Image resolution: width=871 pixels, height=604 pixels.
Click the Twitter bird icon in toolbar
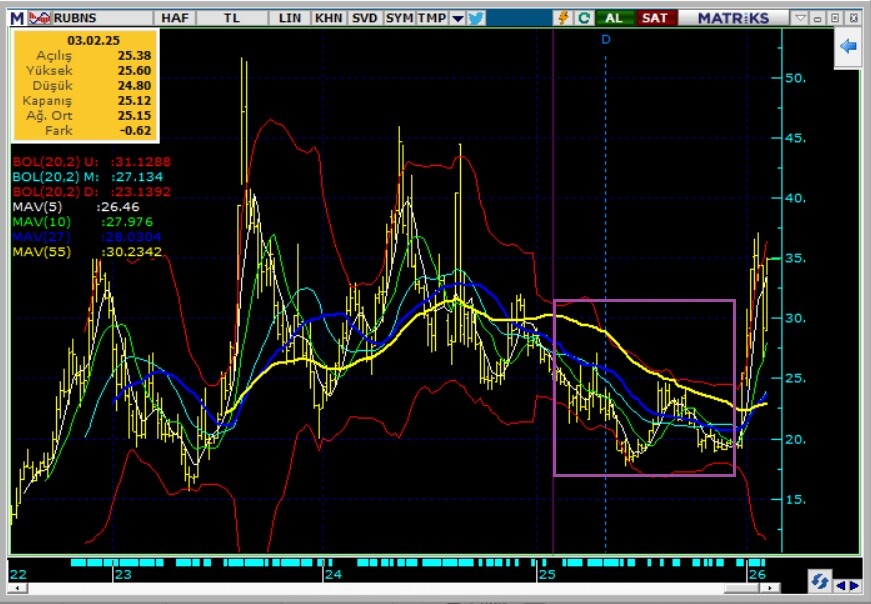476,18
